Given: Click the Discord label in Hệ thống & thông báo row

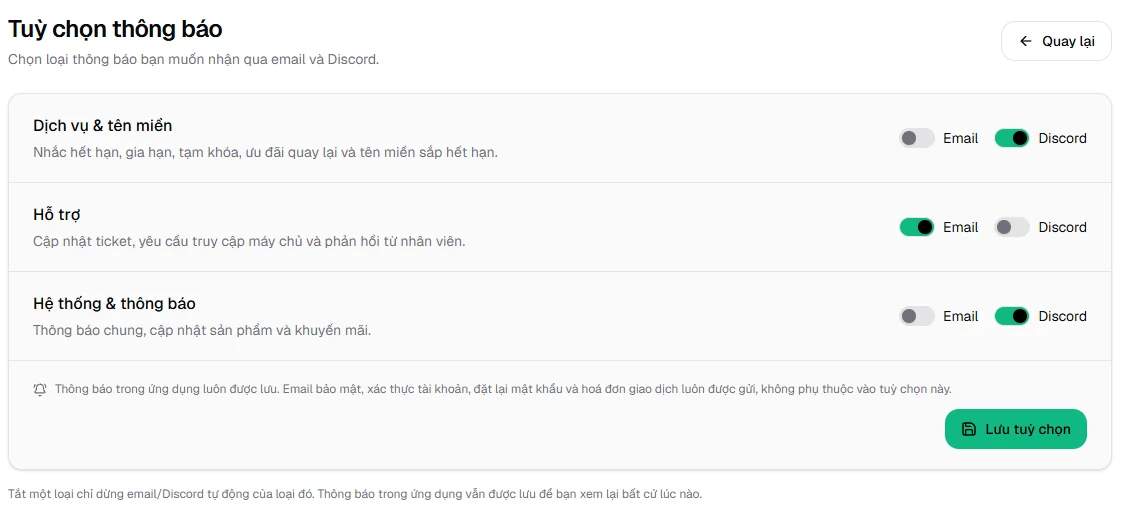Looking at the screenshot, I should tap(1063, 316).
